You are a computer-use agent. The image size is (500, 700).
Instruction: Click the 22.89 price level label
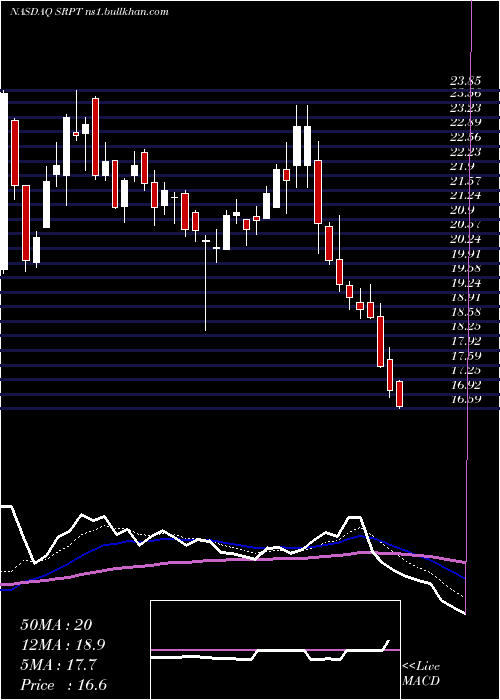click(466, 122)
